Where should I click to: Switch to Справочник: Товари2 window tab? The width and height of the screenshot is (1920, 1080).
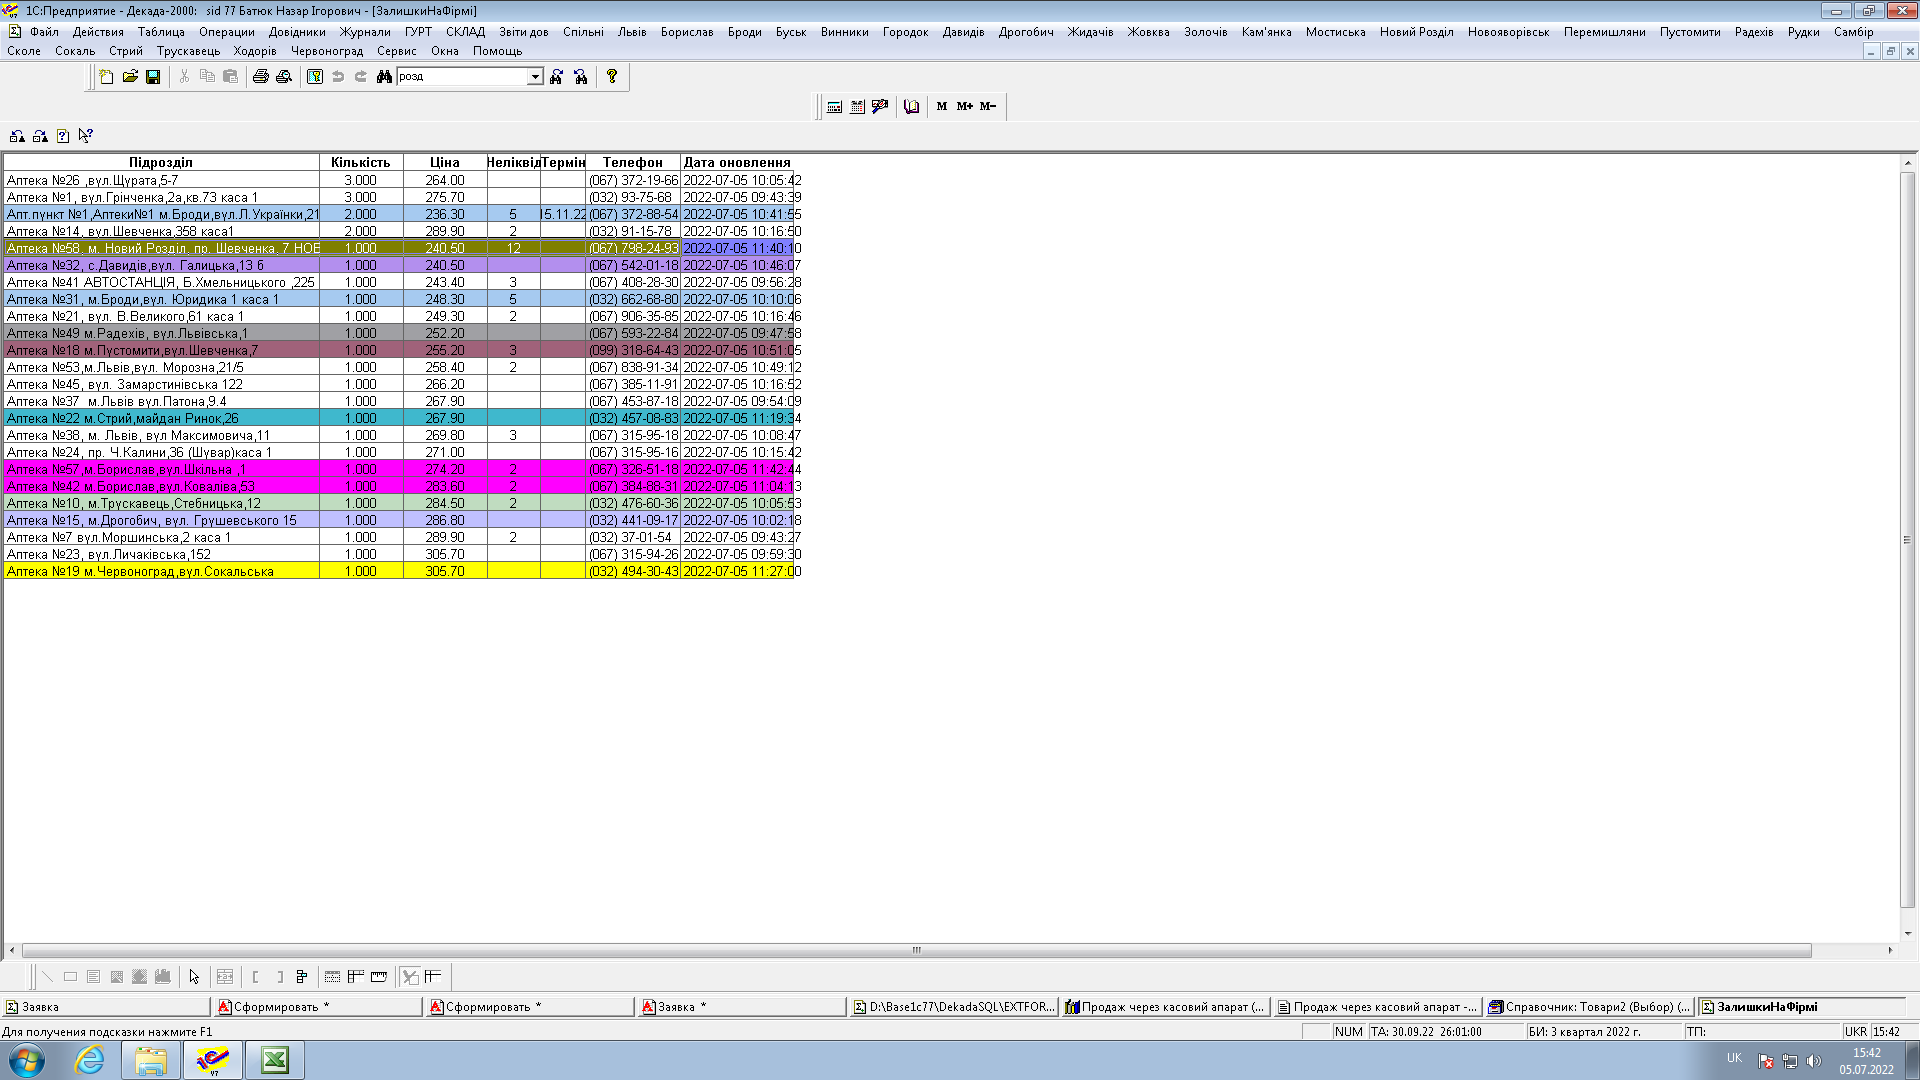1589,1007
